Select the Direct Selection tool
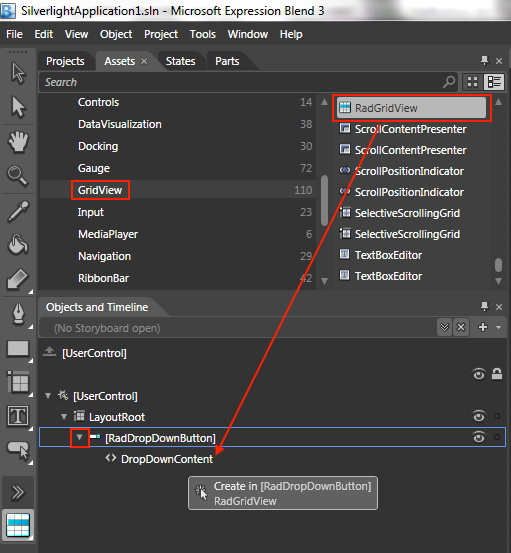This screenshot has width=511, height=553. coord(18,107)
